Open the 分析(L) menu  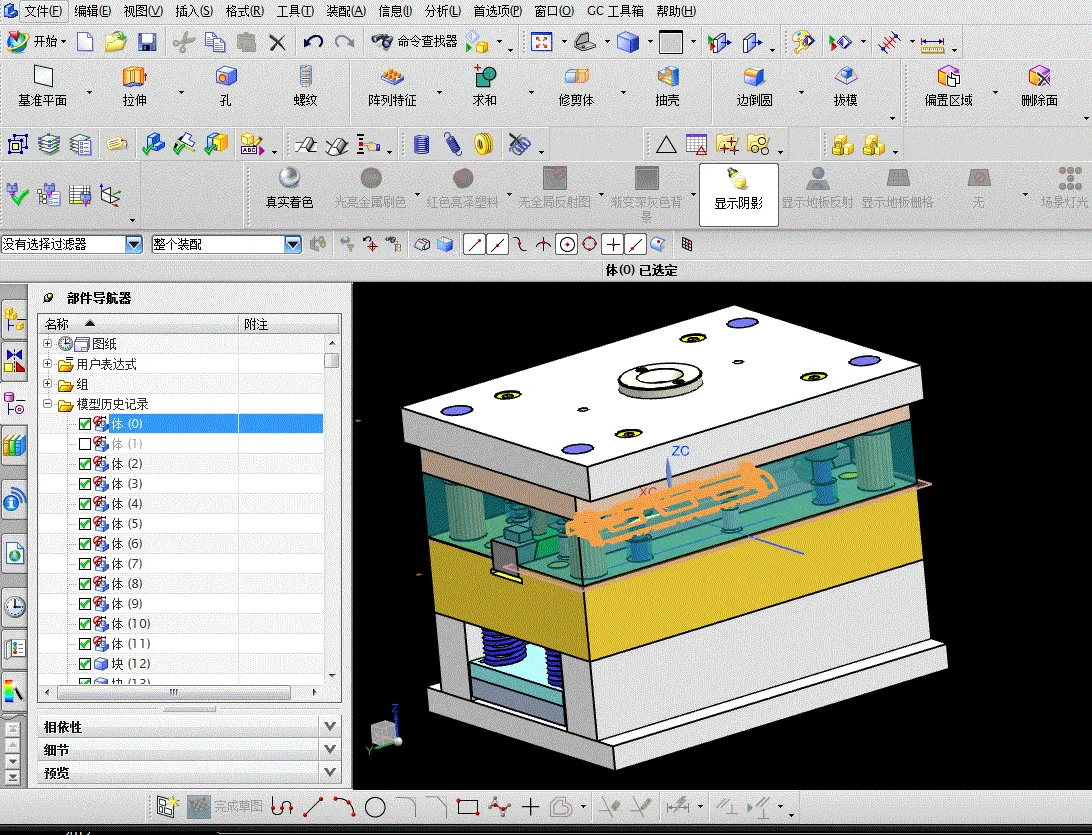(x=443, y=11)
